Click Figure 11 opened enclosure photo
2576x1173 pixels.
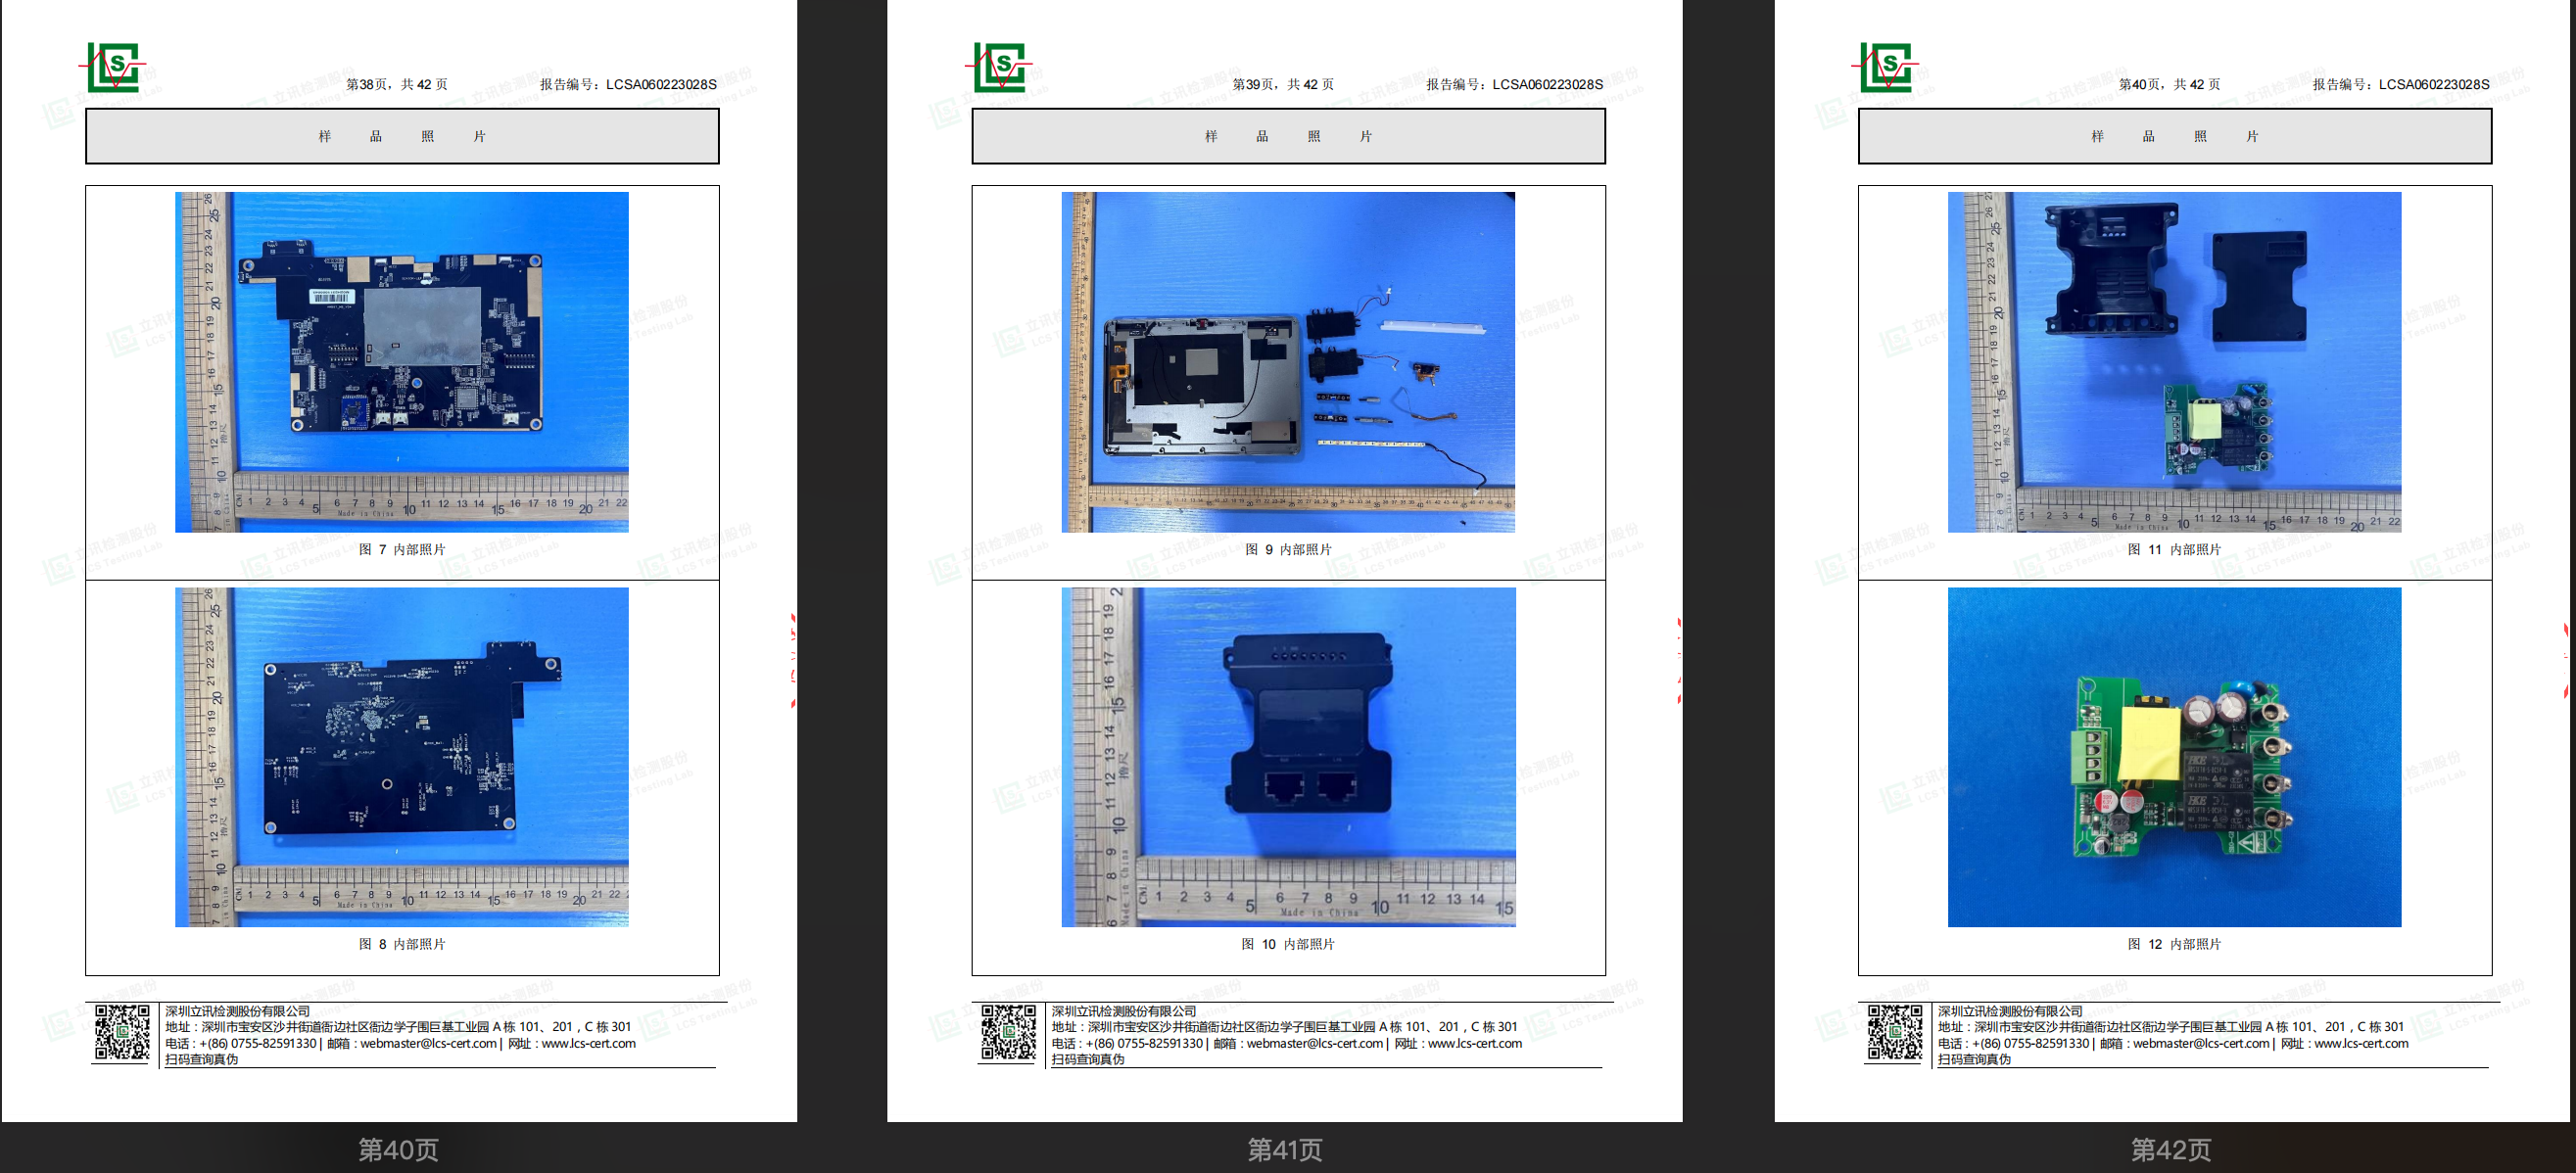(2174, 361)
